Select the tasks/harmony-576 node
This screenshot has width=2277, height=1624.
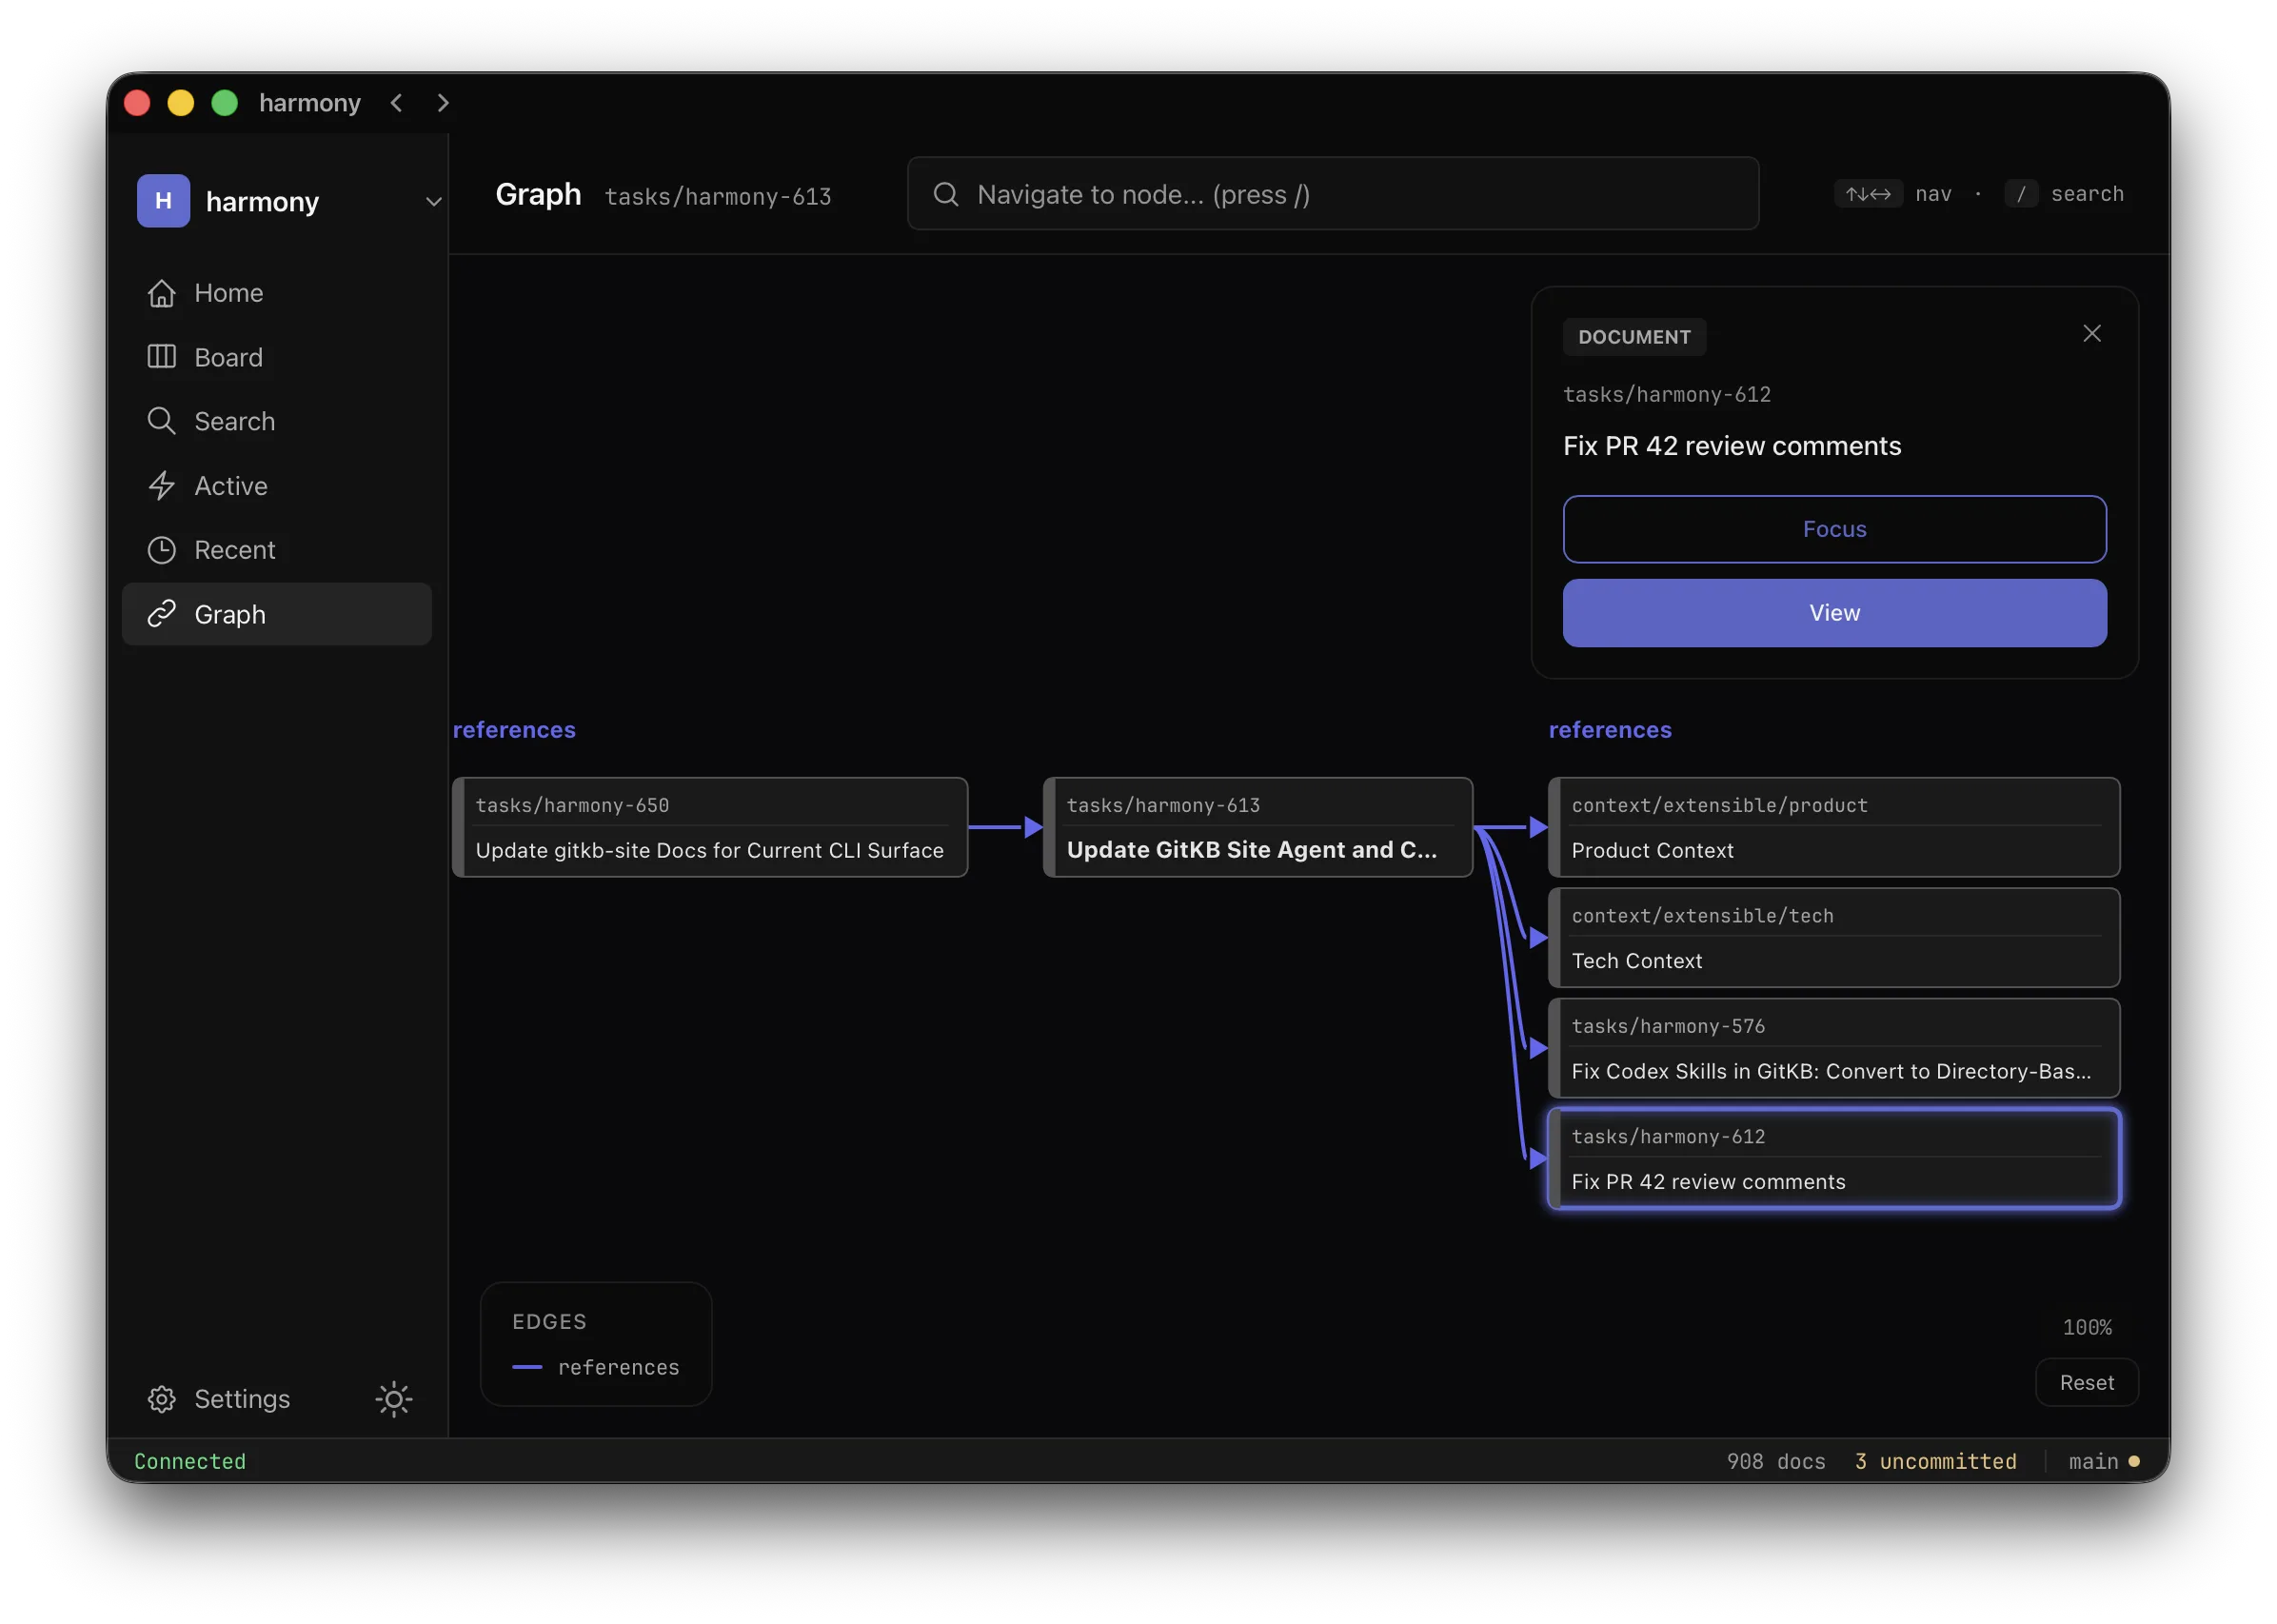1833,1049
